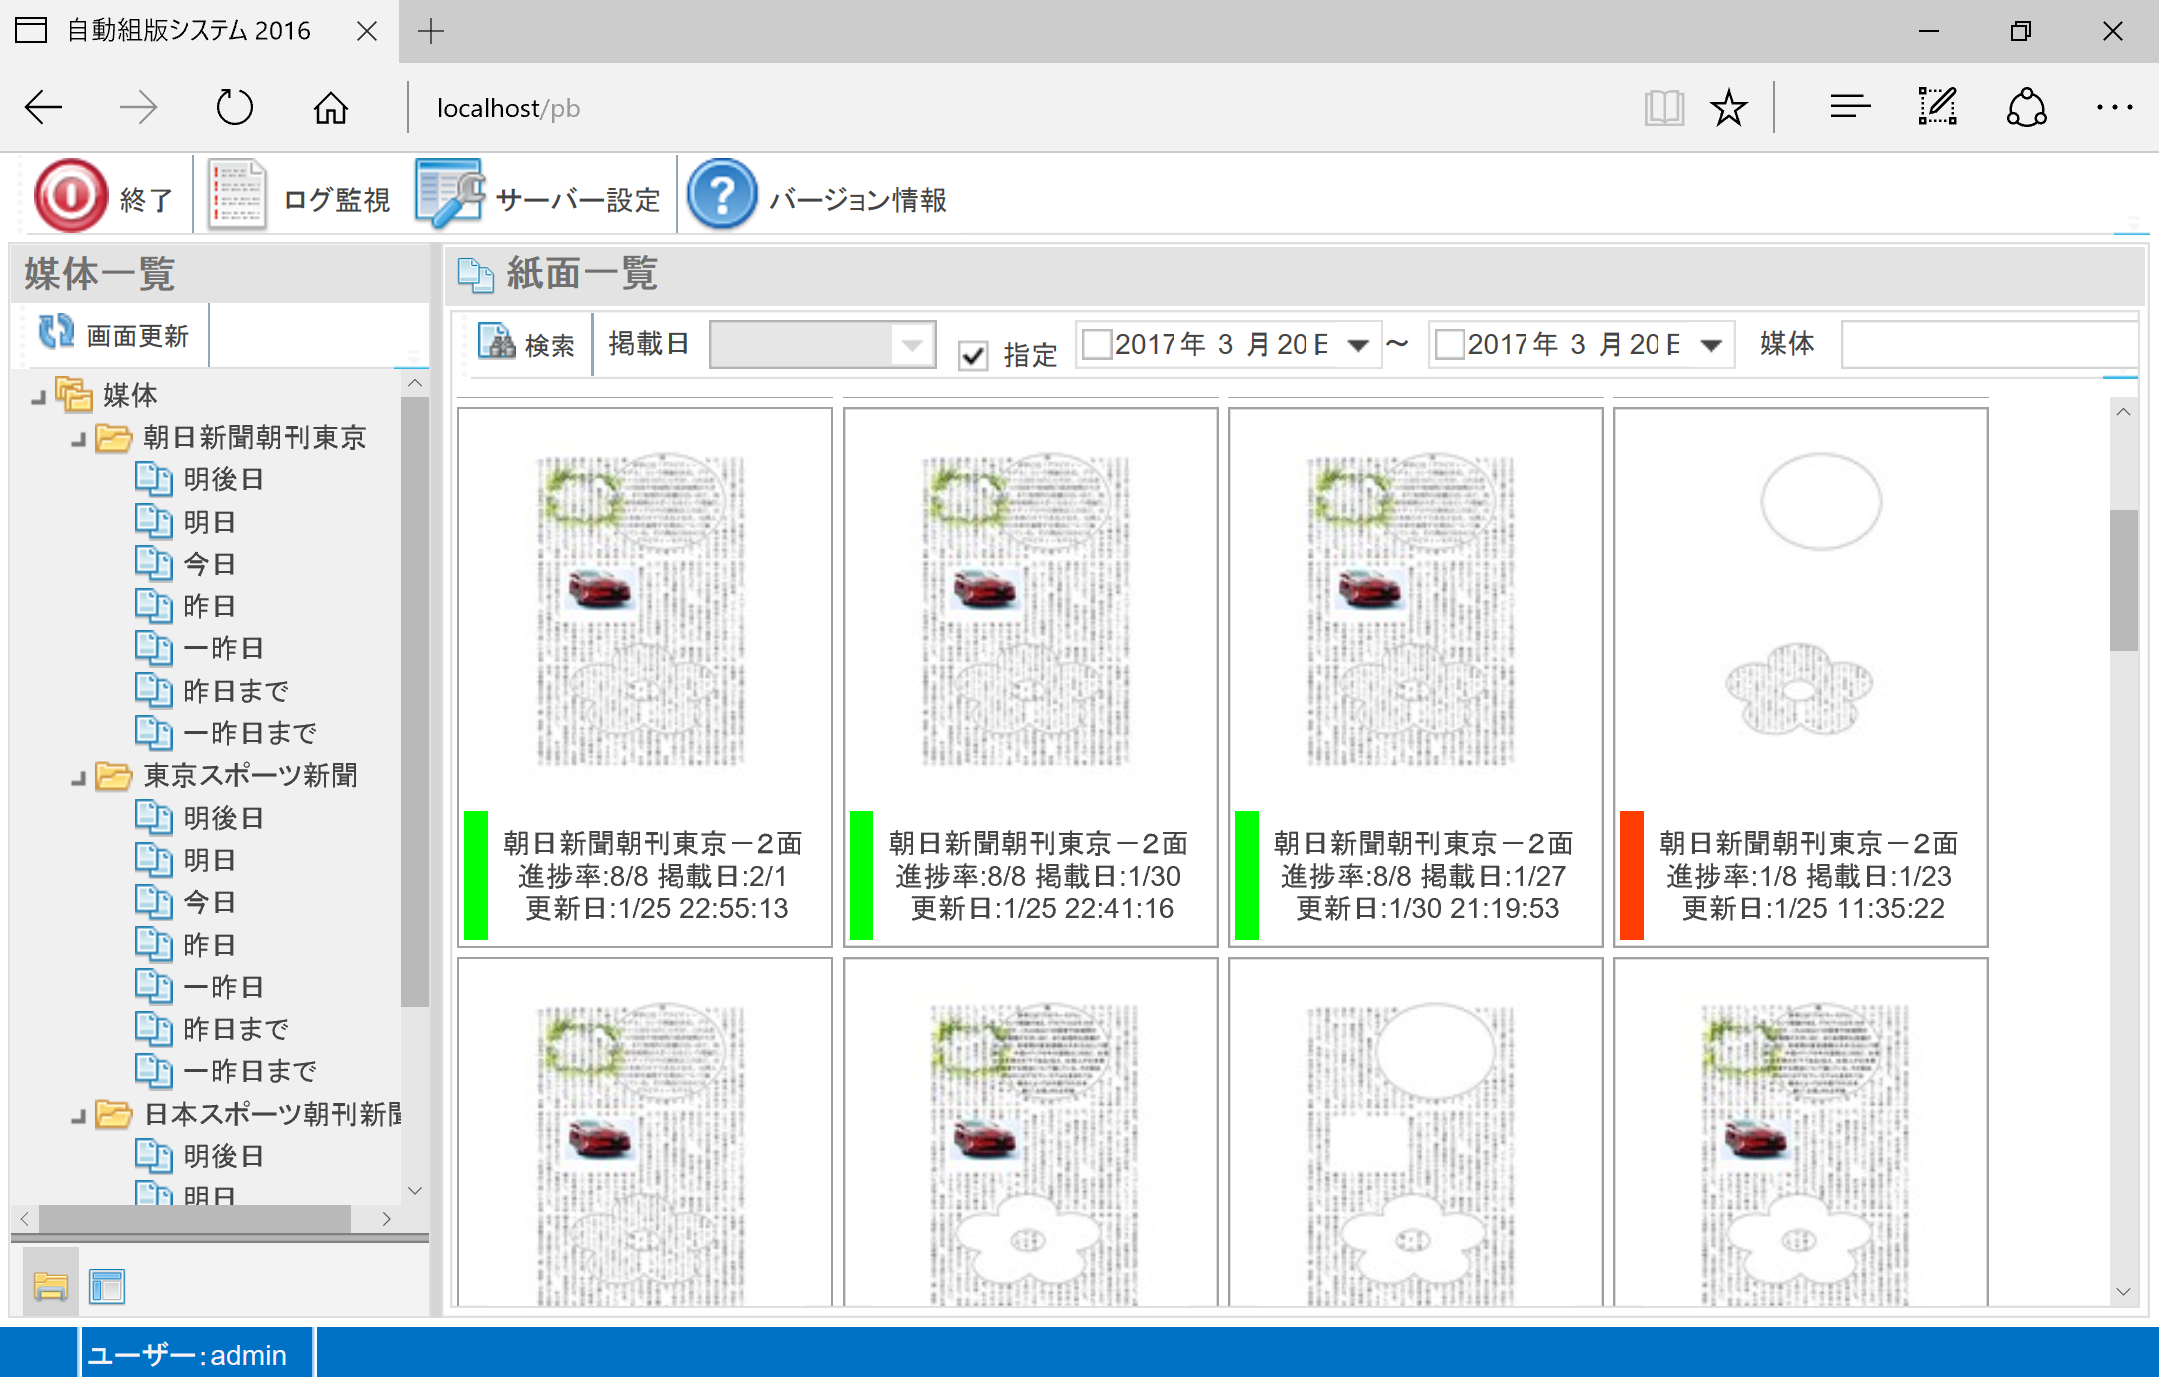Click browser refresh icon

pos(235,107)
